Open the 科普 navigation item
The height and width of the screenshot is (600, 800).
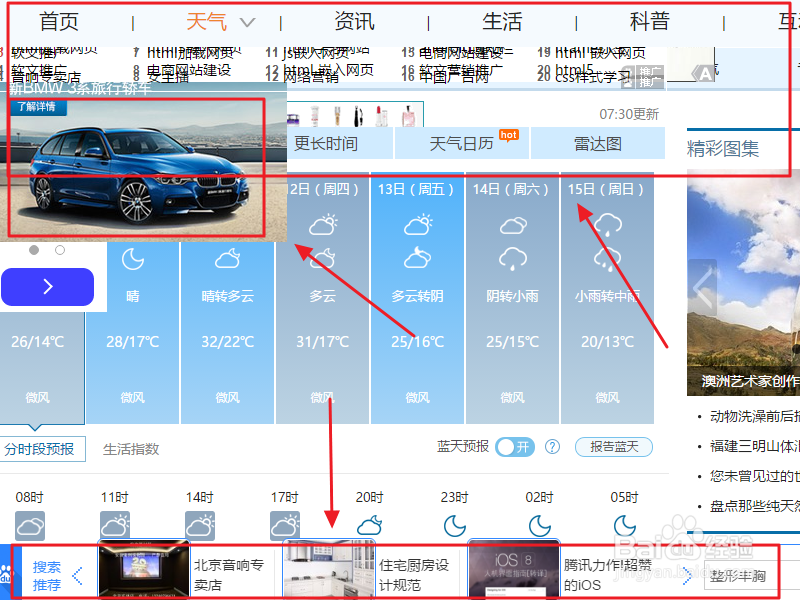(x=649, y=22)
